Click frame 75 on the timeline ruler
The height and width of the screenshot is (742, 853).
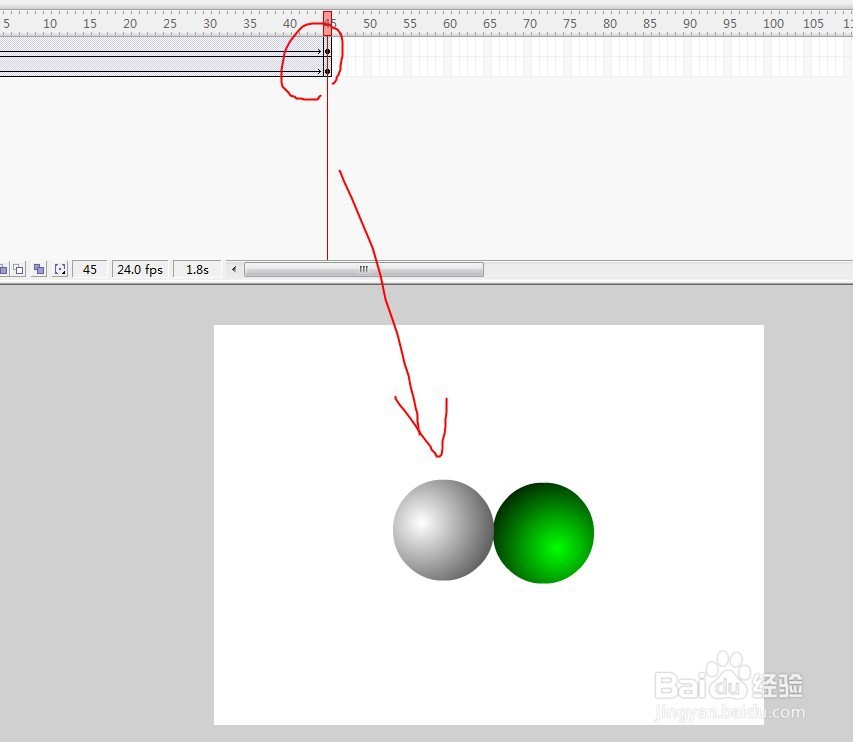(570, 23)
